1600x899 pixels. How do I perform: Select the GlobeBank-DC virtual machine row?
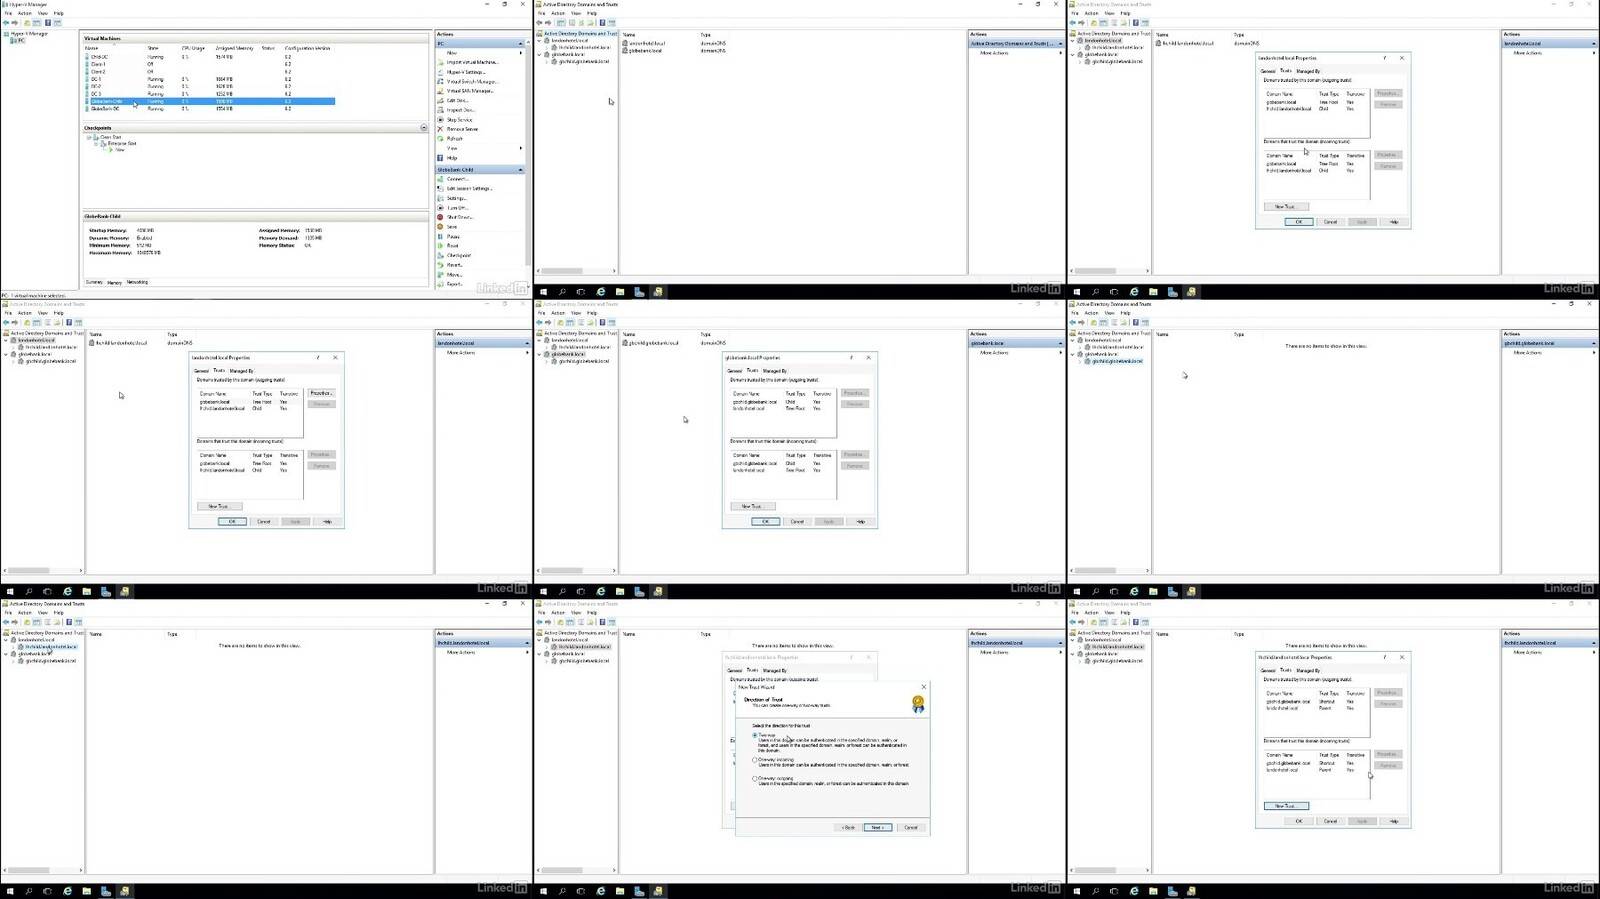(x=208, y=108)
